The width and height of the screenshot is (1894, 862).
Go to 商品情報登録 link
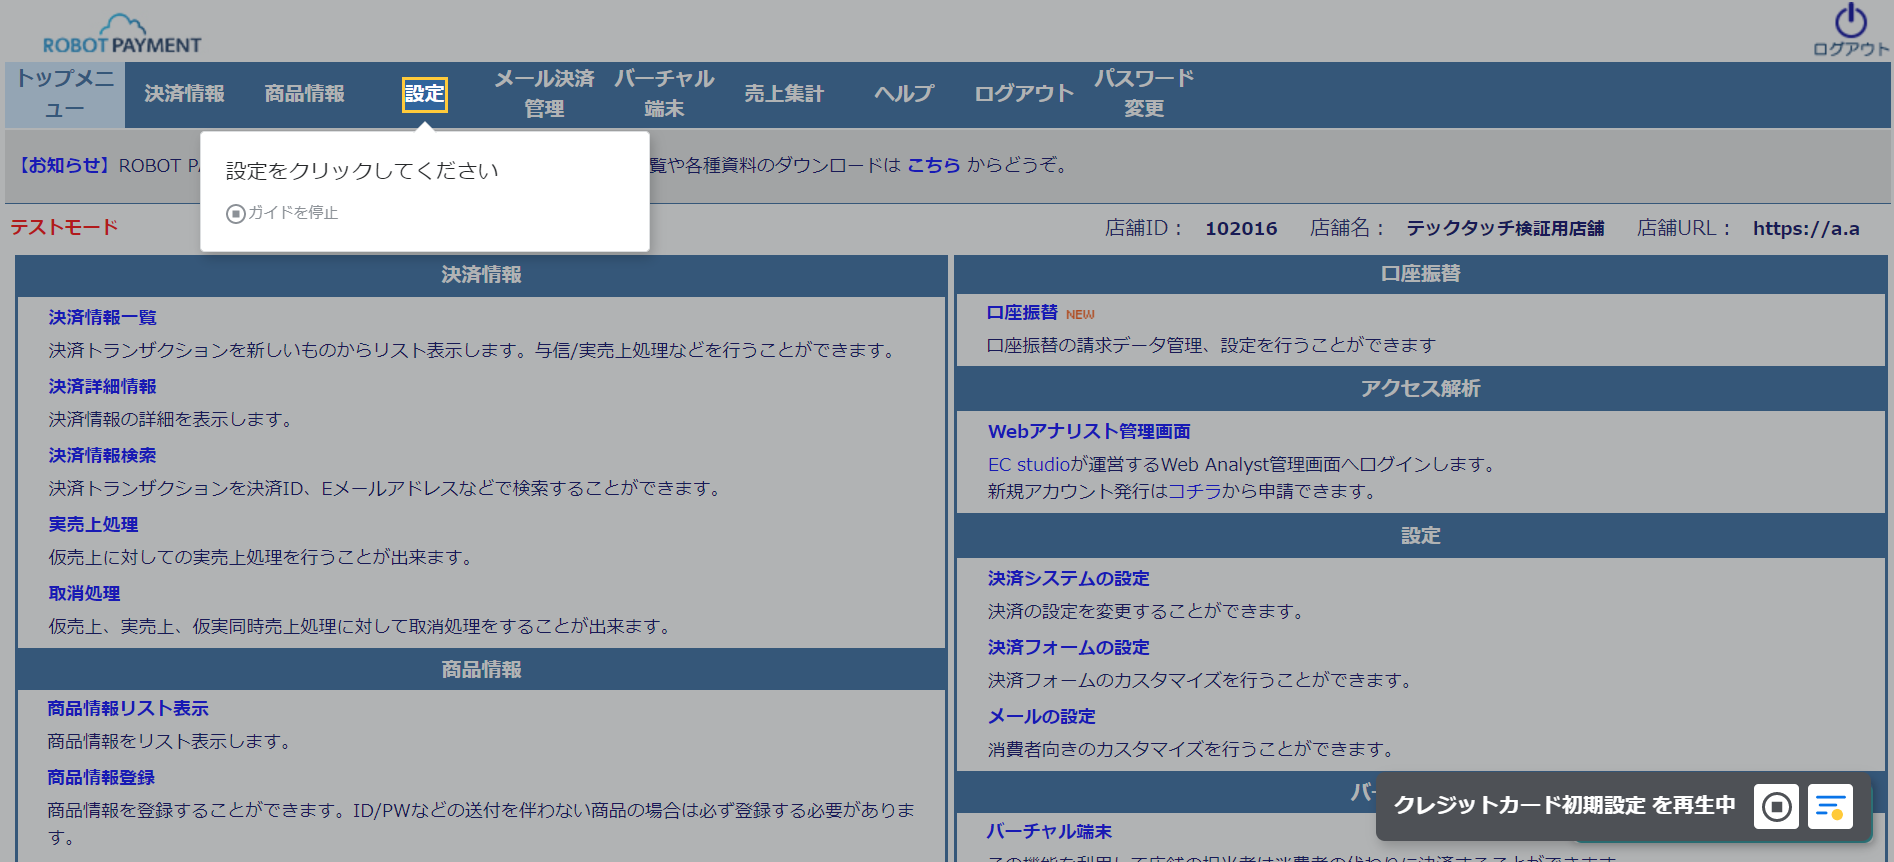point(101,778)
